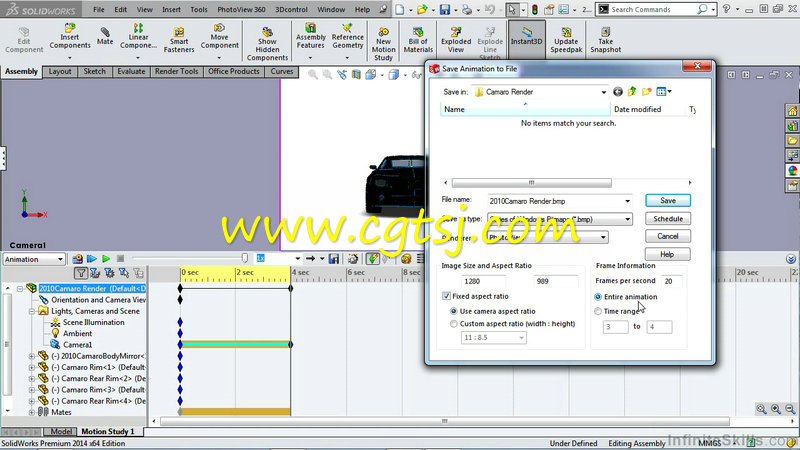Viewport: 800px width, 450px height.
Task: Toggle the Autokey icon in motion toolbar
Action: pos(372,259)
